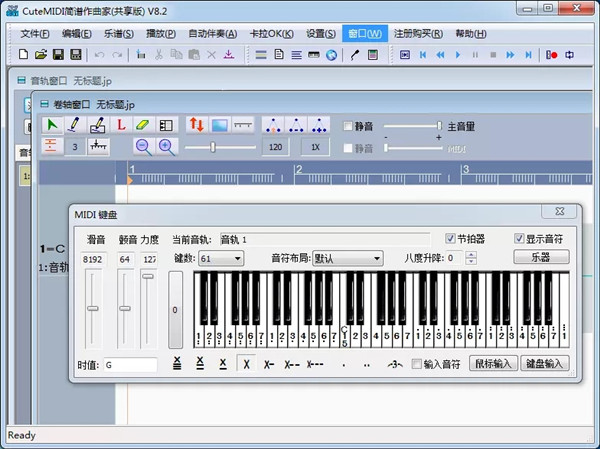Click the 1X speed button
Viewport: 600px width, 449px height.
point(315,147)
